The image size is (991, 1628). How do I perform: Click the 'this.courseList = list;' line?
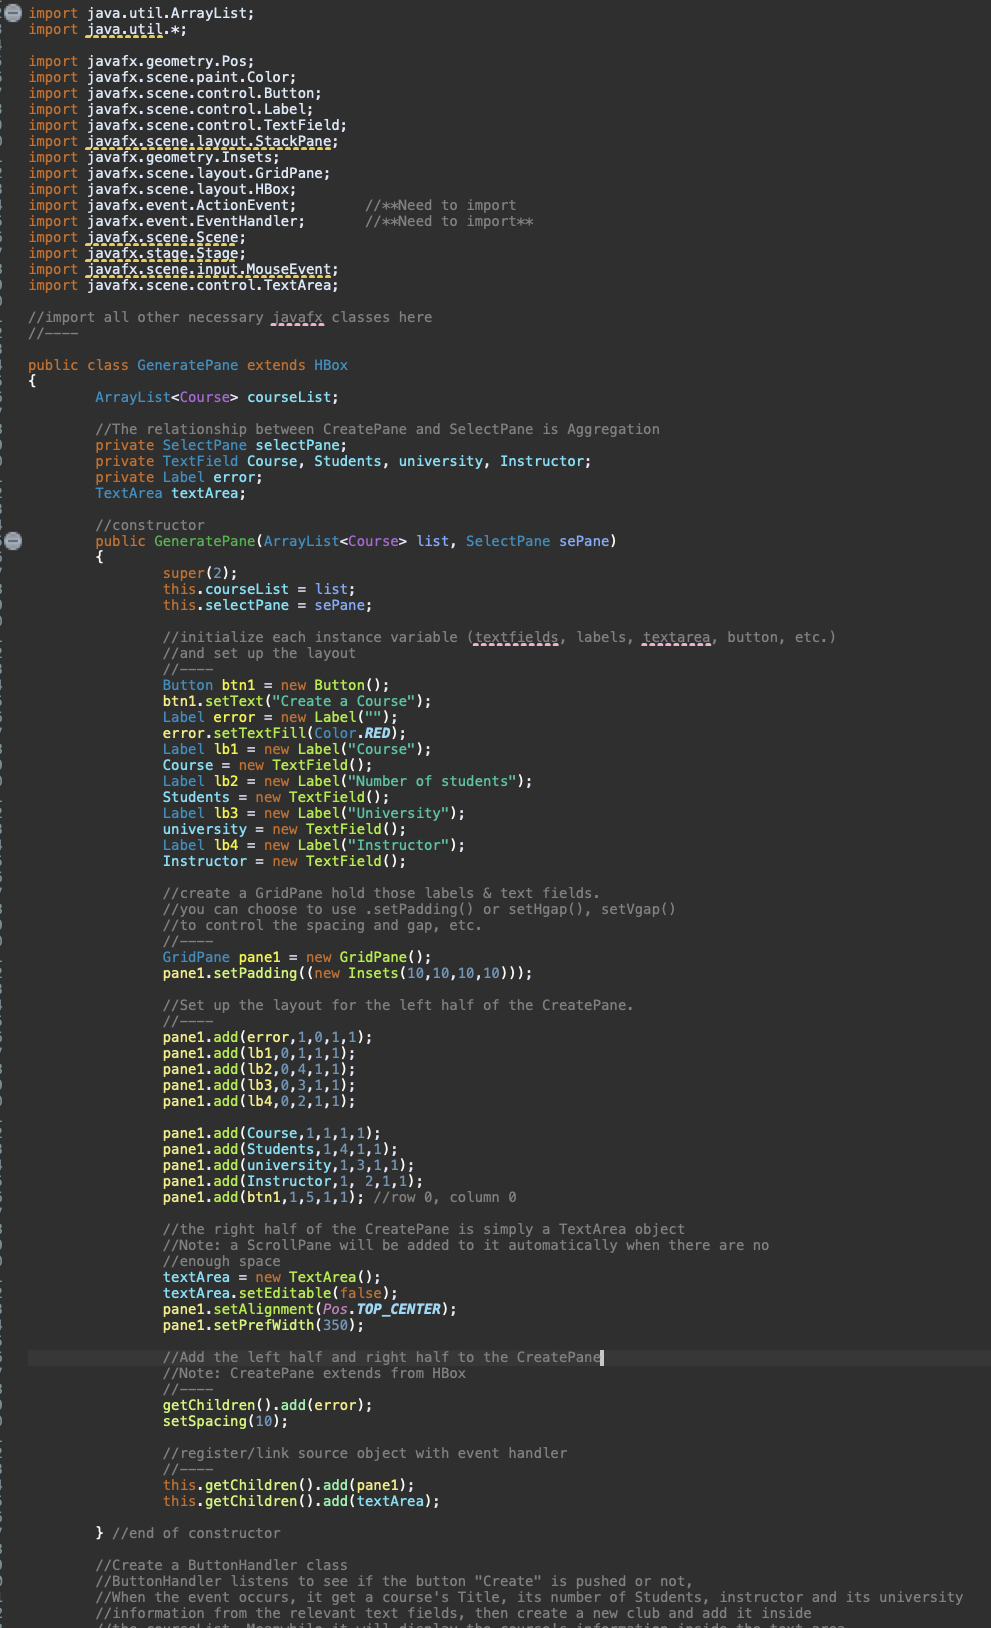259,589
